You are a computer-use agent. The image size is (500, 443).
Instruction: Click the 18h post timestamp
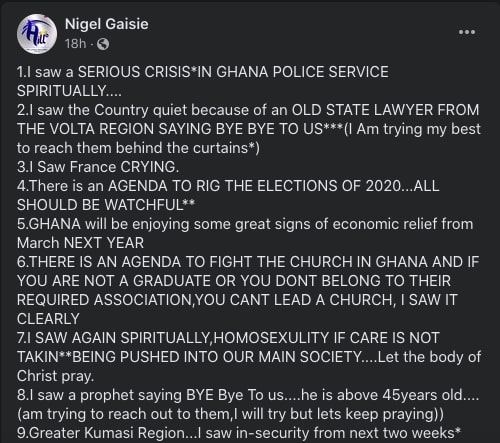[x=75, y=44]
